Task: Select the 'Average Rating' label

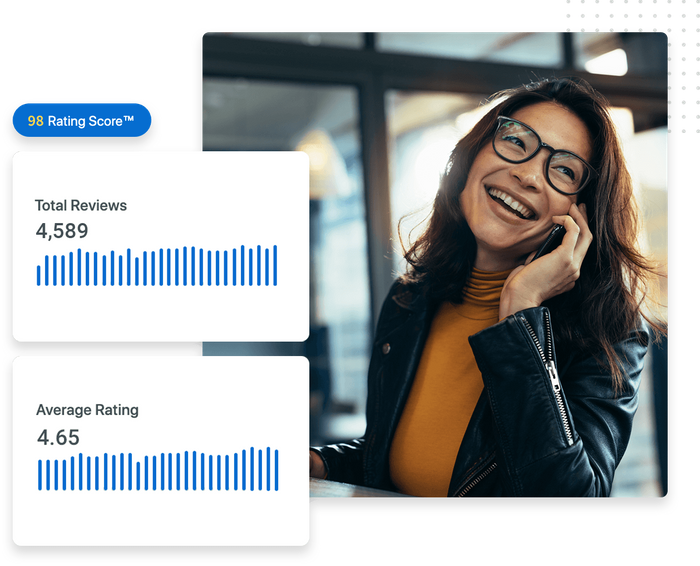Action: [x=88, y=410]
